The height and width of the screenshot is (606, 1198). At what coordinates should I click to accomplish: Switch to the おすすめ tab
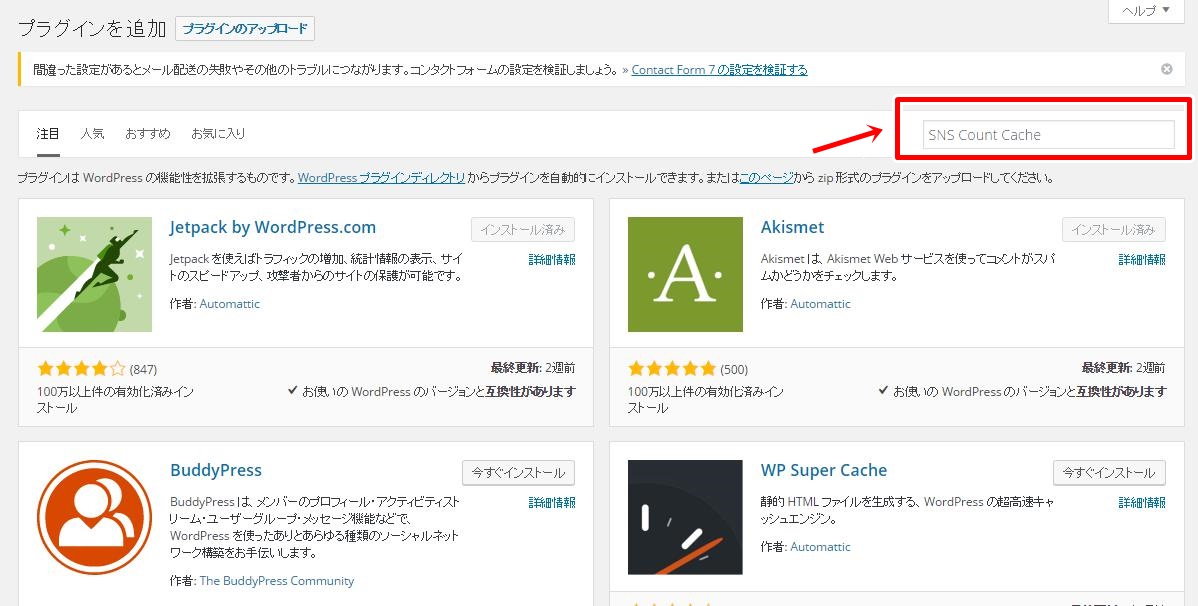(148, 134)
